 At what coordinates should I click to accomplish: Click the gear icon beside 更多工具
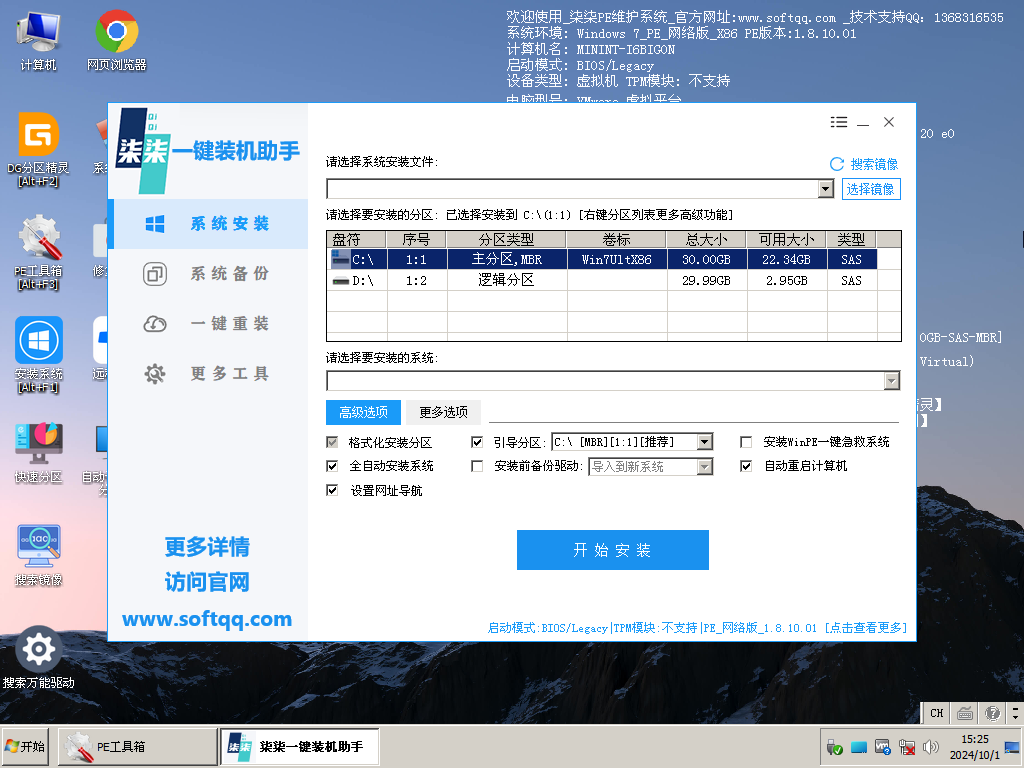(x=155, y=374)
